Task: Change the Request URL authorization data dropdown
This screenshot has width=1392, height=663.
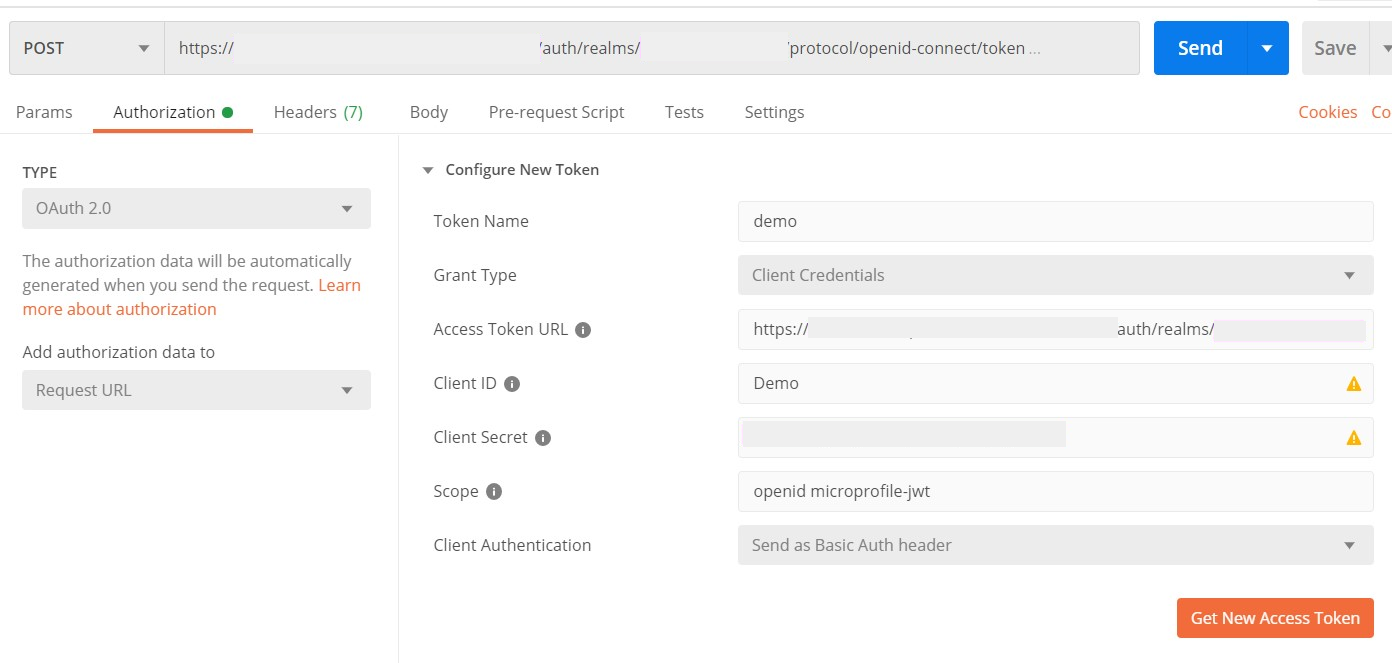Action: (x=196, y=390)
